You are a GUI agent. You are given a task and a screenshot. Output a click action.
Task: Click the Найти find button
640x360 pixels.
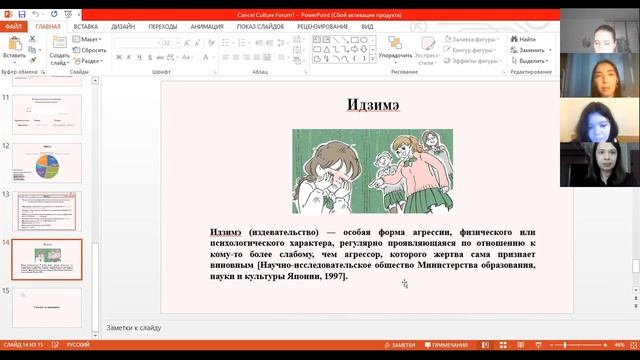[523, 39]
